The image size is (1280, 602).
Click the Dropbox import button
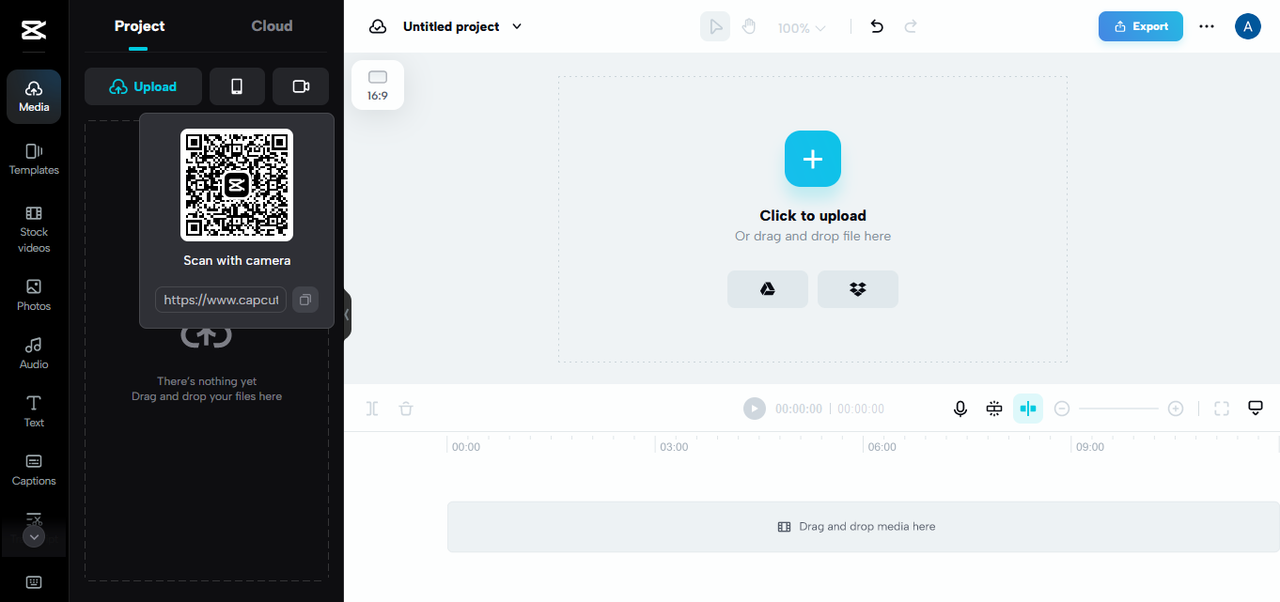tap(857, 289)
